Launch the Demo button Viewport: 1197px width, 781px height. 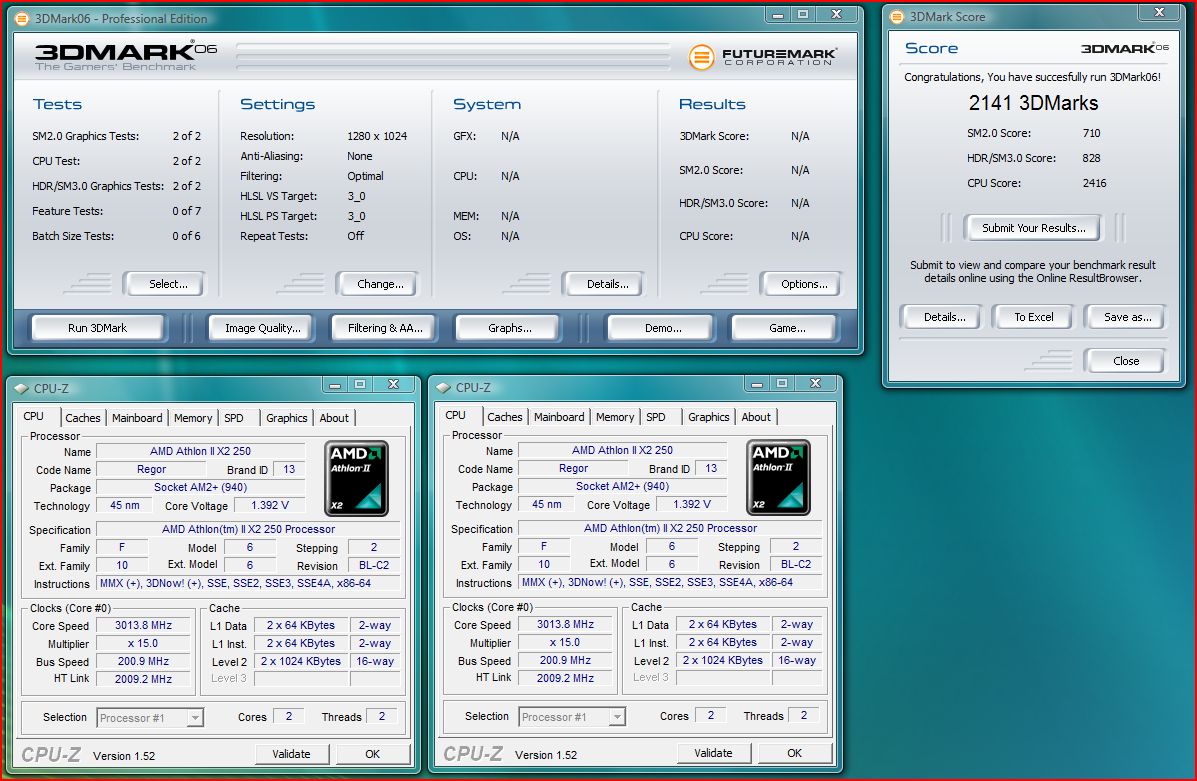[x=663, y=328]
